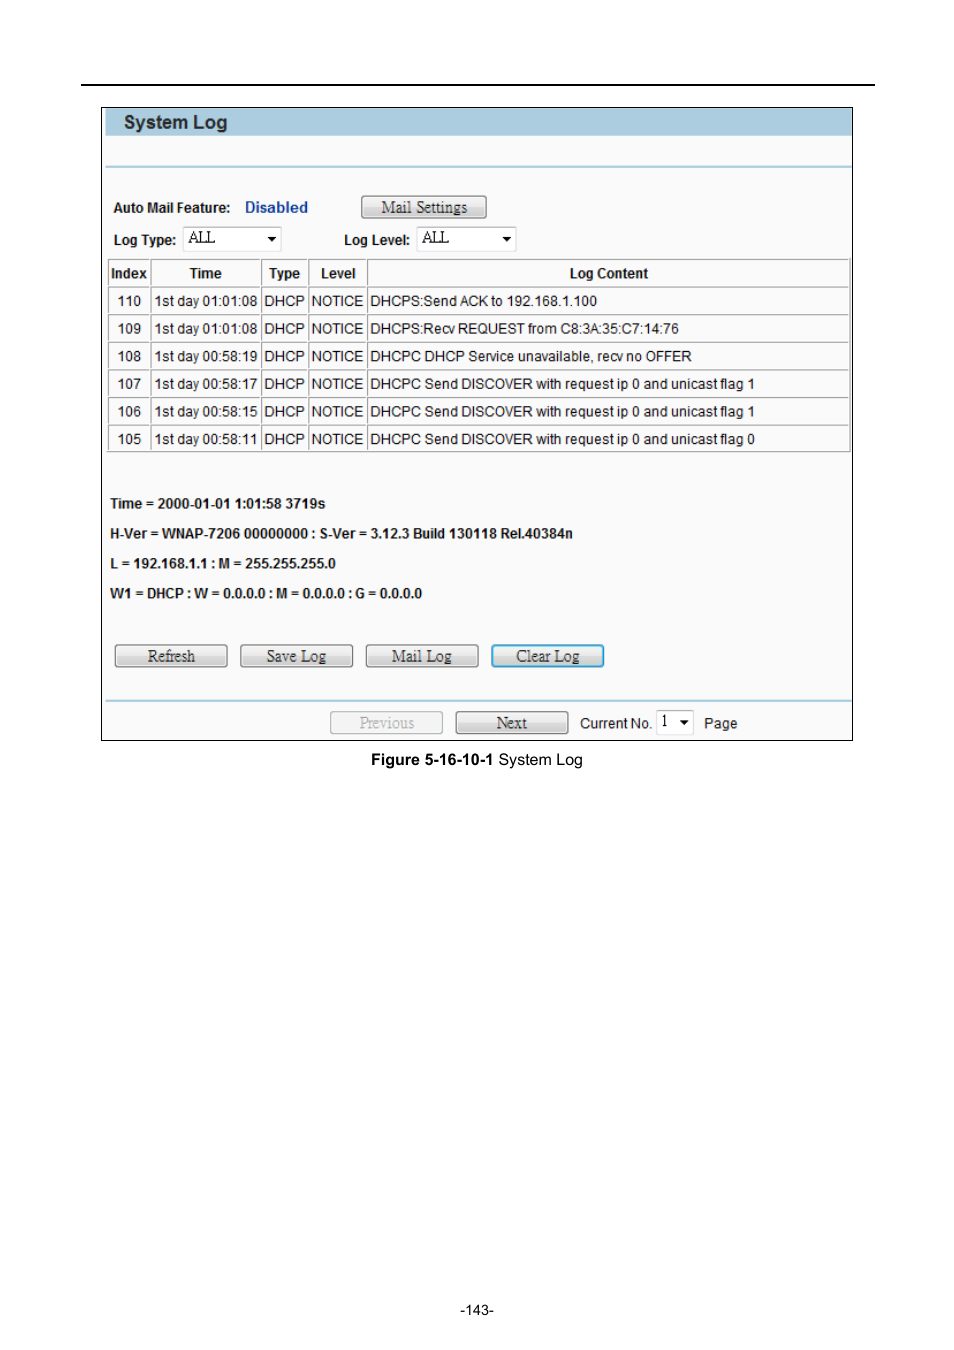Click the DHCP Service unavailable log entry
Screen dimensions: 954x1350
pyautogui.click(x=530, y=357)
